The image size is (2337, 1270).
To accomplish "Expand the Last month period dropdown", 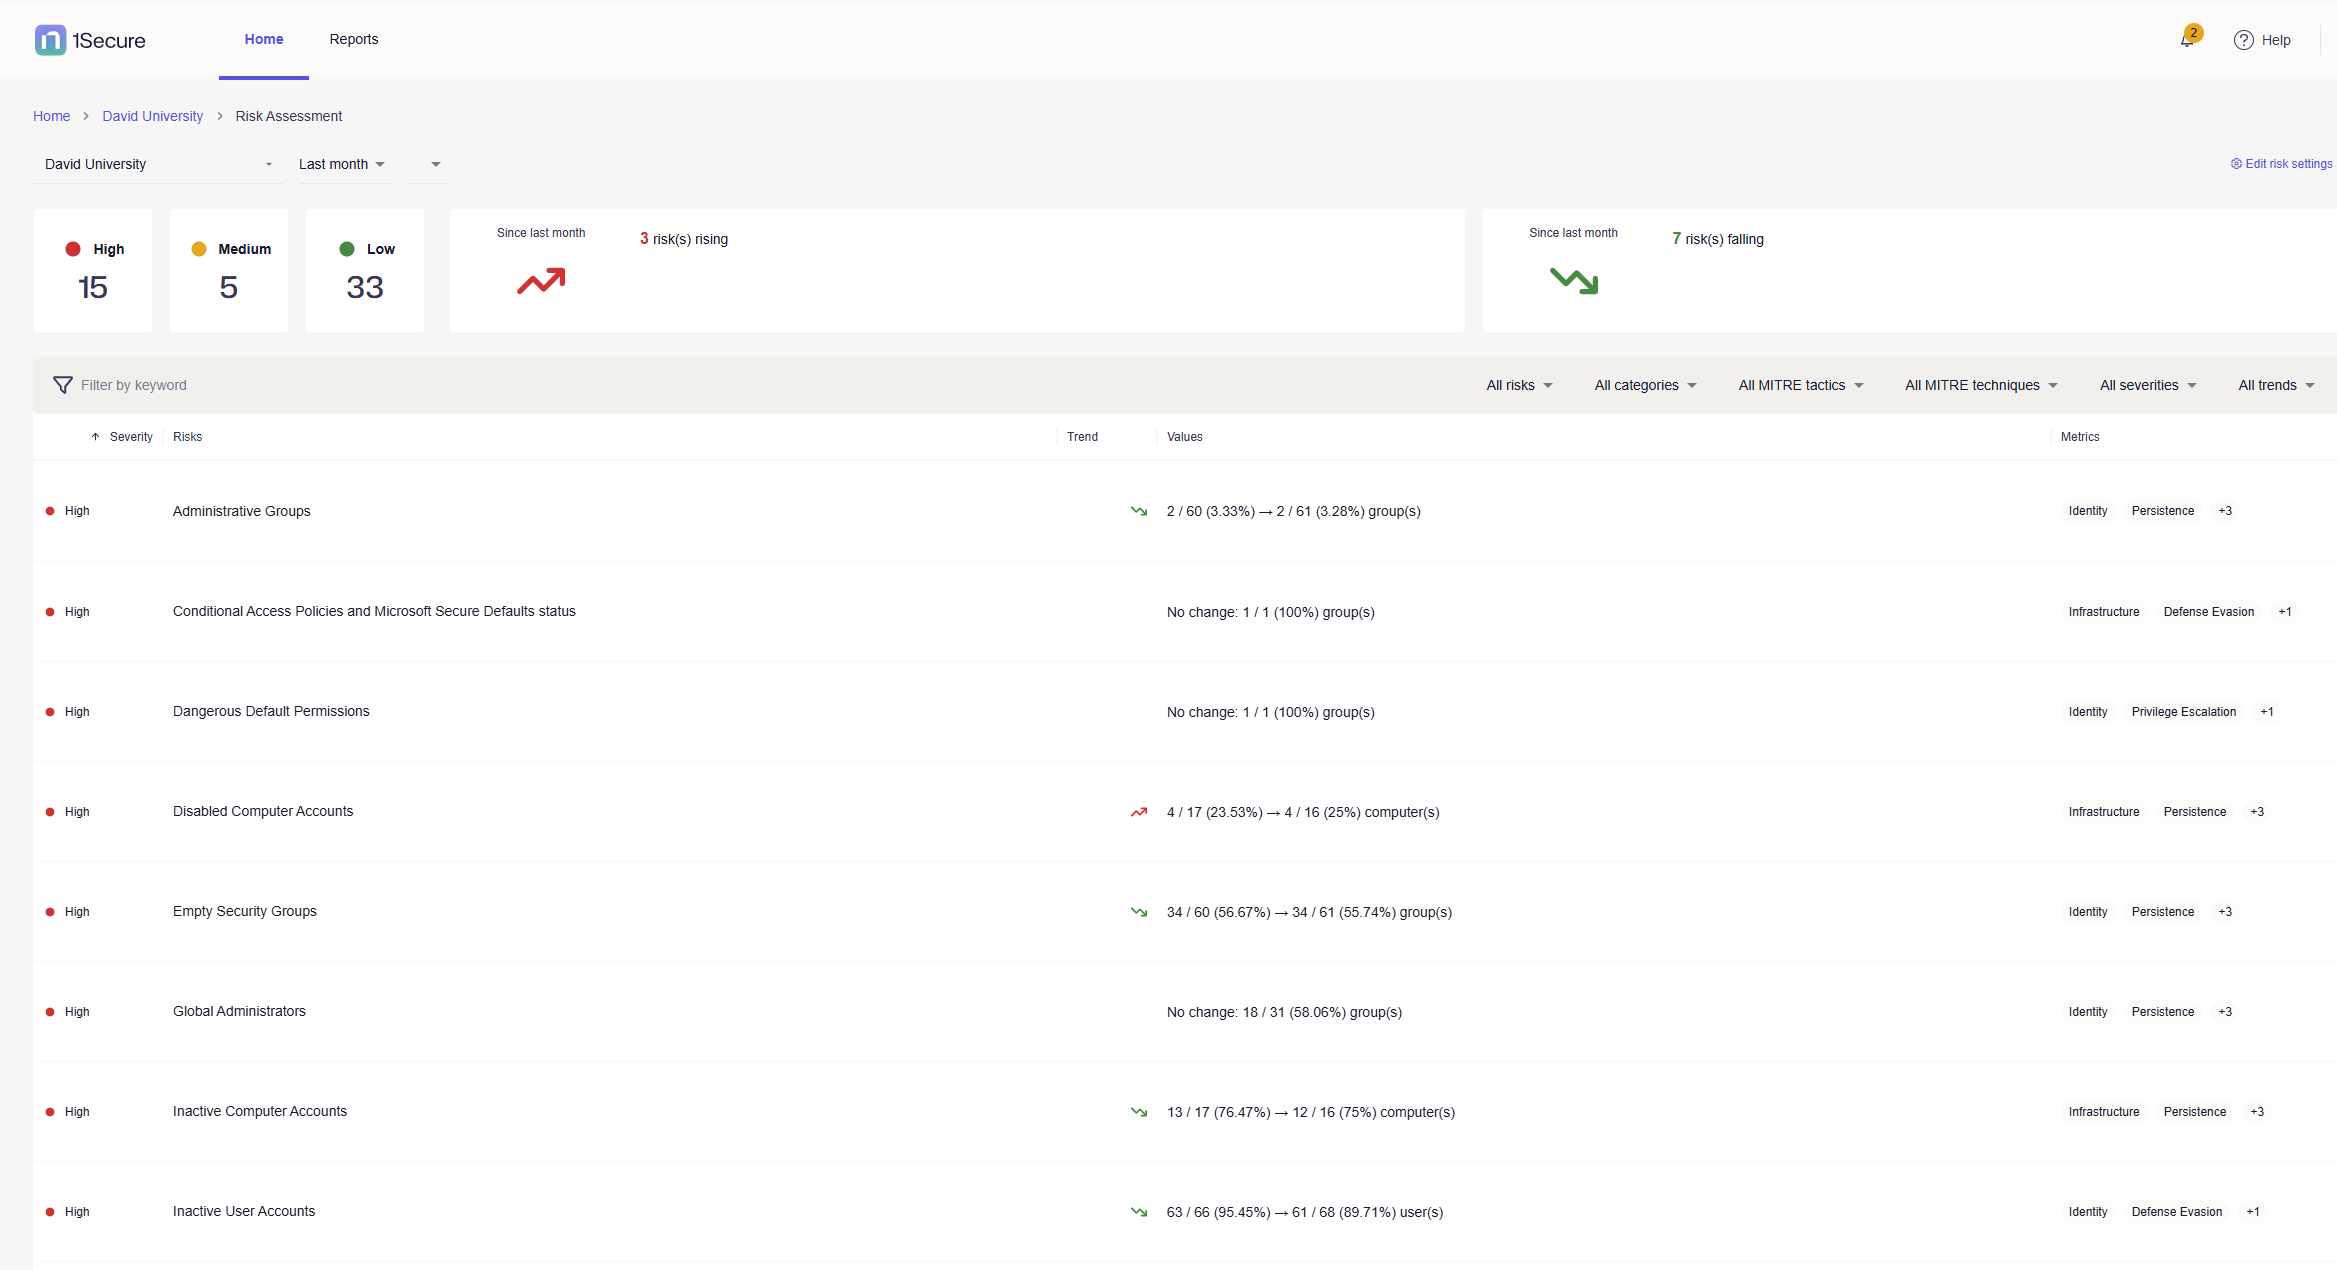I will coord(341,164).
